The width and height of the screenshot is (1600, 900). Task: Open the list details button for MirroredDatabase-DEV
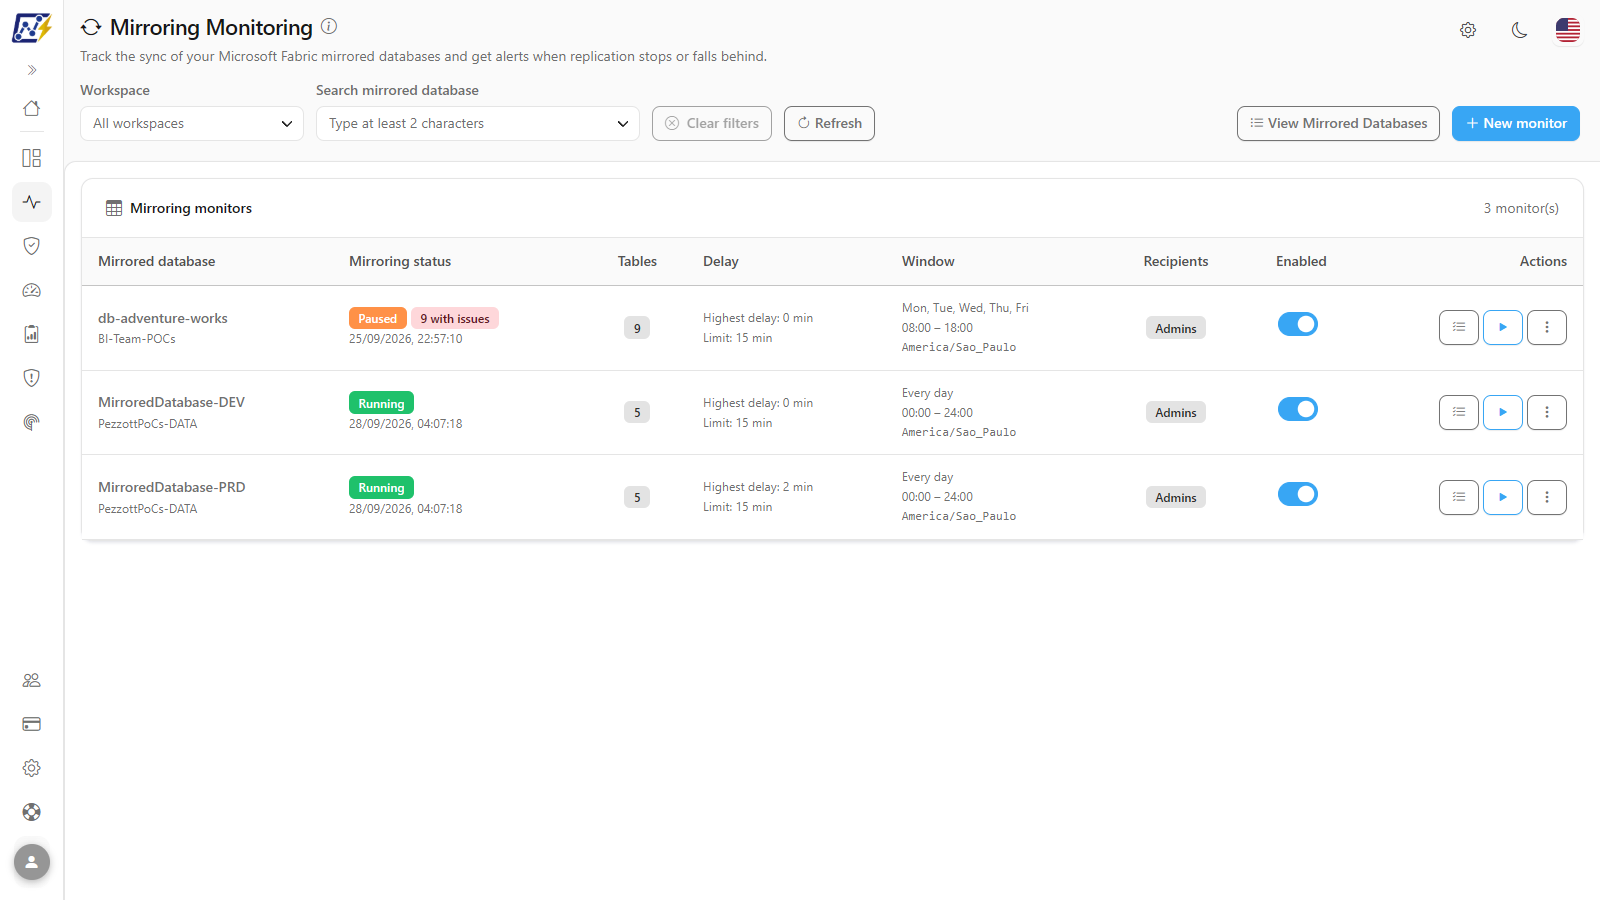[x=1459, y=412]
